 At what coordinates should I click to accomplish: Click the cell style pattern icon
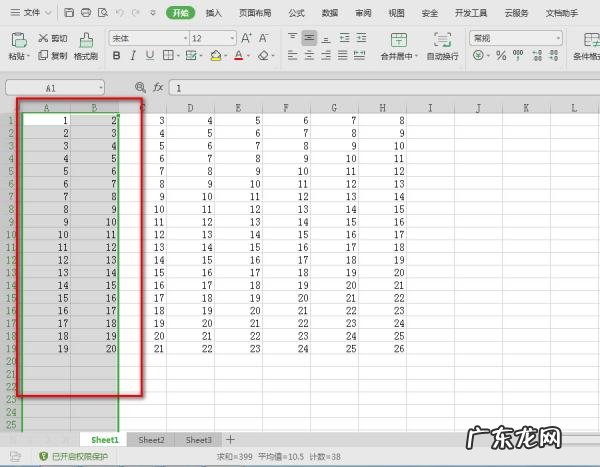(191, 56)
